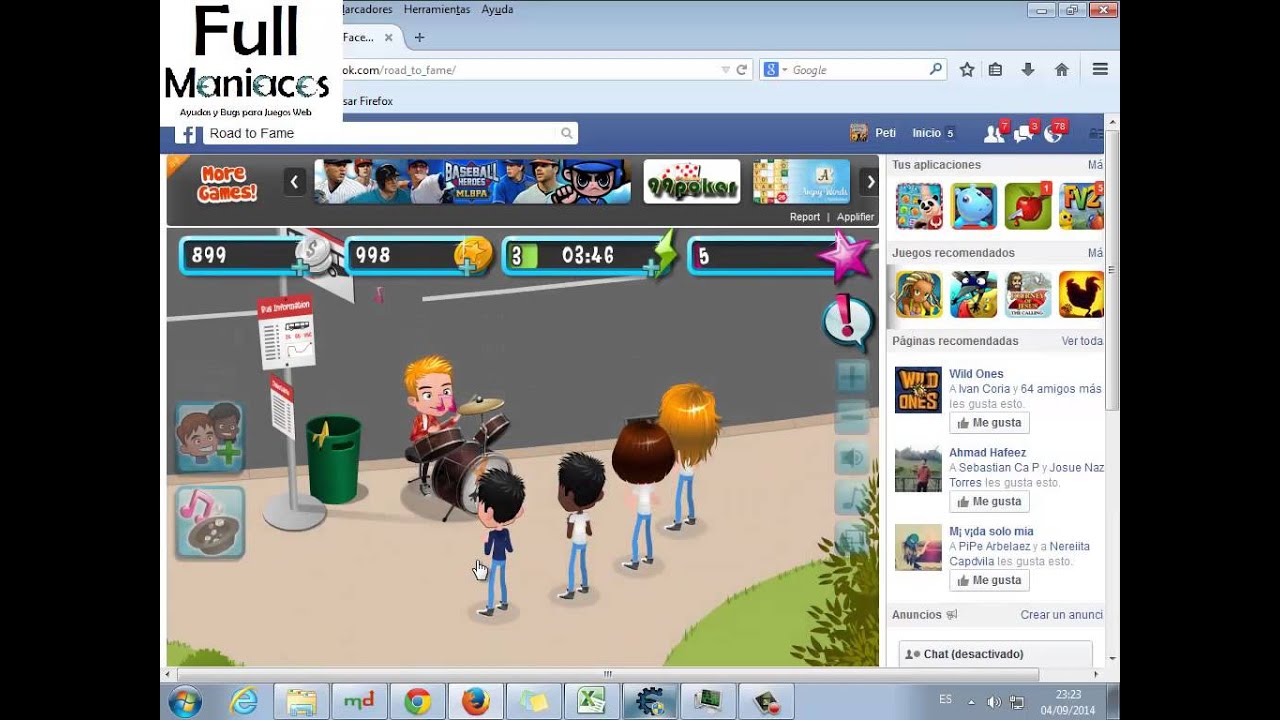
Task: Open the Herramientas menu in Firefox
Action: 437,9
